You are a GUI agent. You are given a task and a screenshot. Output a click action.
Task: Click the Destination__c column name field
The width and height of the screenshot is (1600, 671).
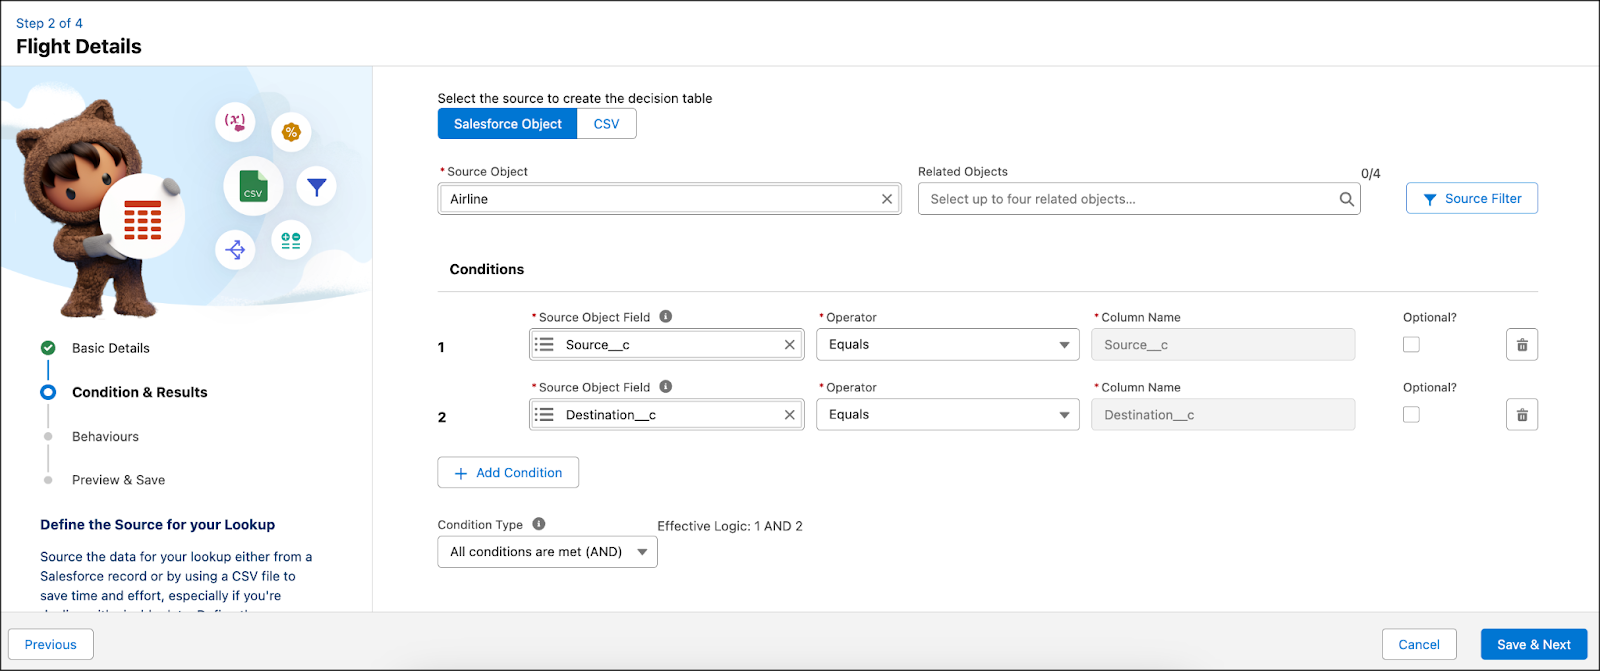click(1223, 415)
